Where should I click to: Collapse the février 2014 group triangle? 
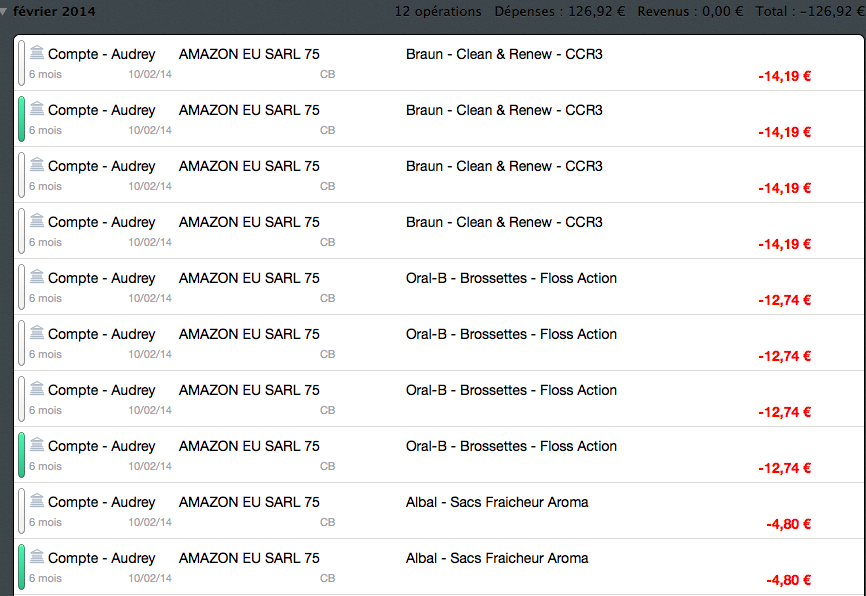pyautogui.click(x=3, y=12)
